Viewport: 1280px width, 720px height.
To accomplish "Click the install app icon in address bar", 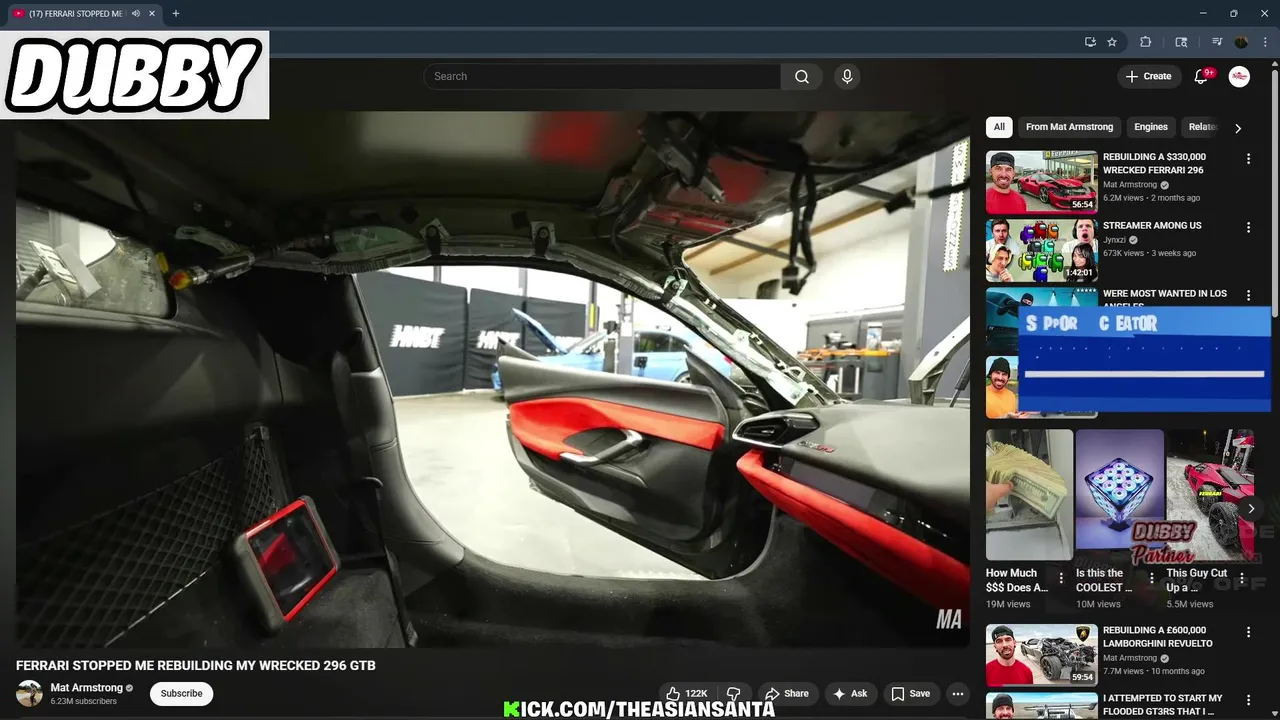I will (x=1090, y=42).
